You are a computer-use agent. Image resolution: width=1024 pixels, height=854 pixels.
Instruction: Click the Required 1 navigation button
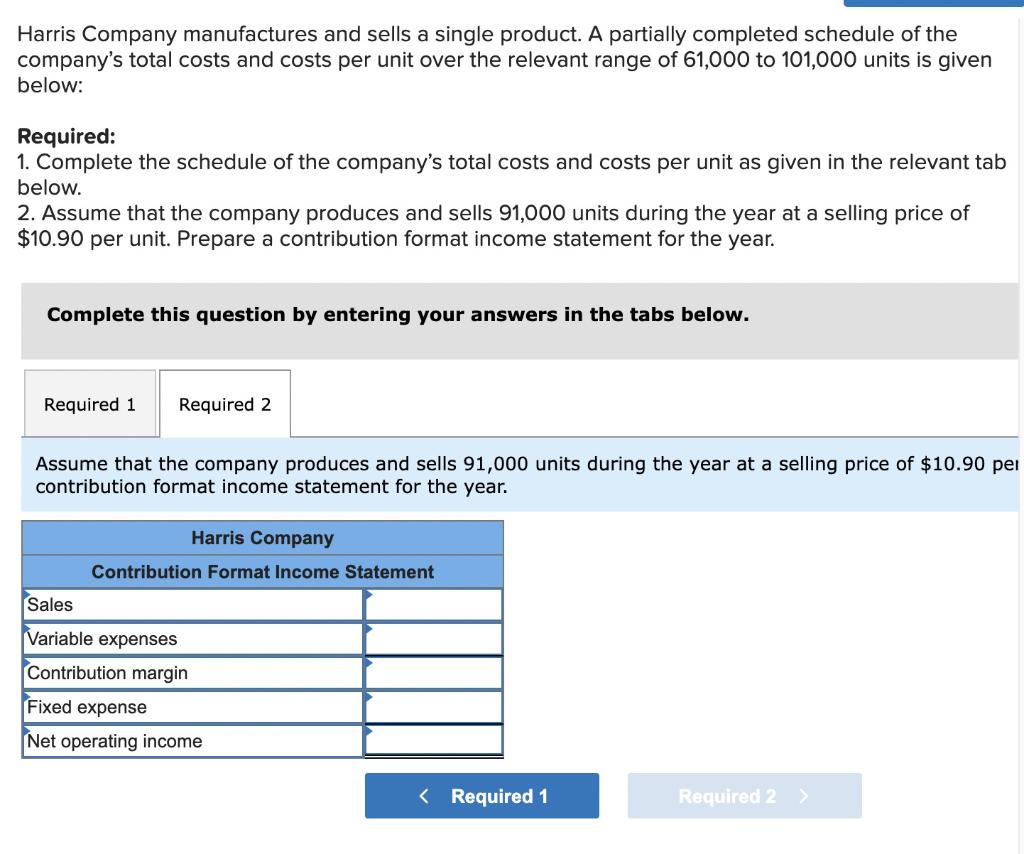482,796
